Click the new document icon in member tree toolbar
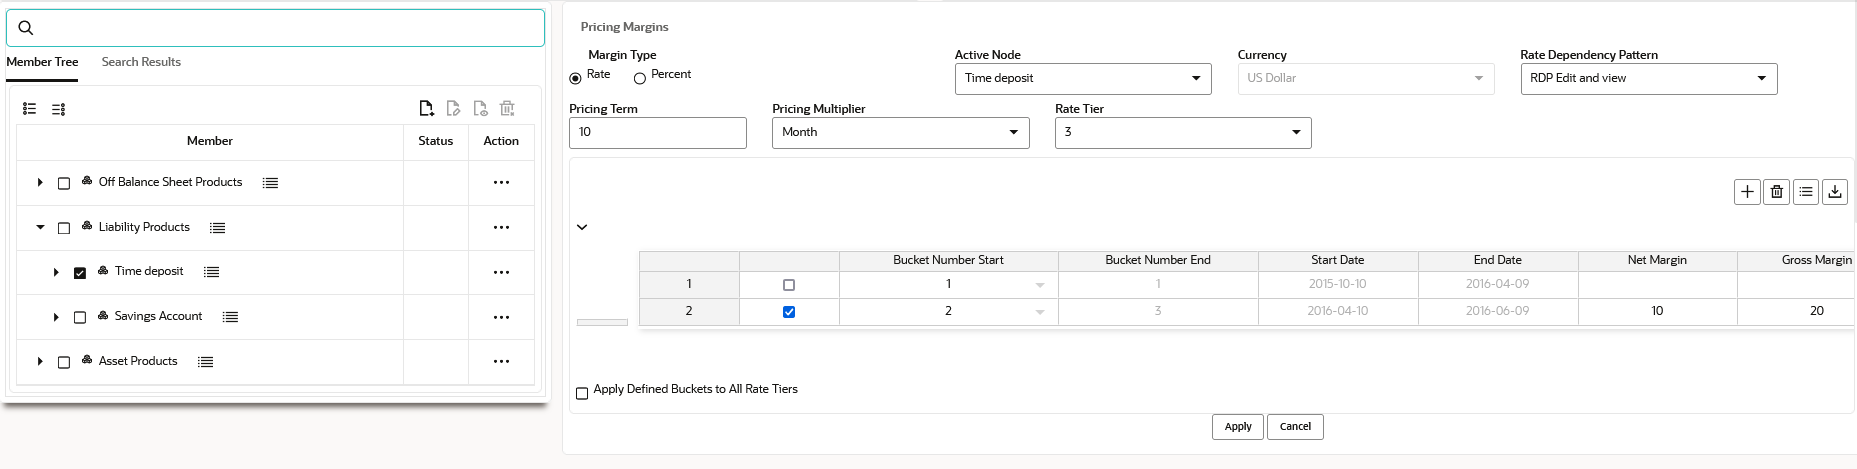1857x469 pixels. click(426, 109)
